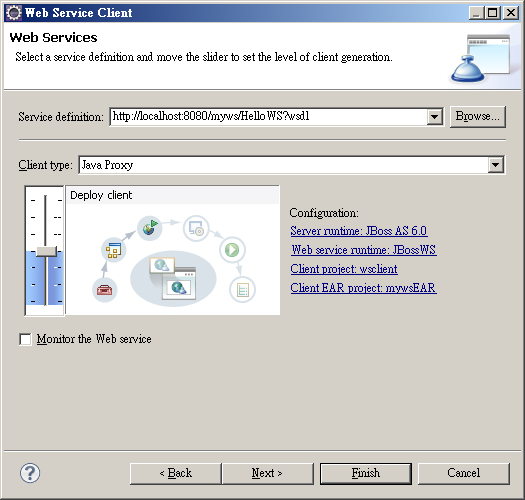
Task: Click the client generation slider thumb
Action: (46, 251)
